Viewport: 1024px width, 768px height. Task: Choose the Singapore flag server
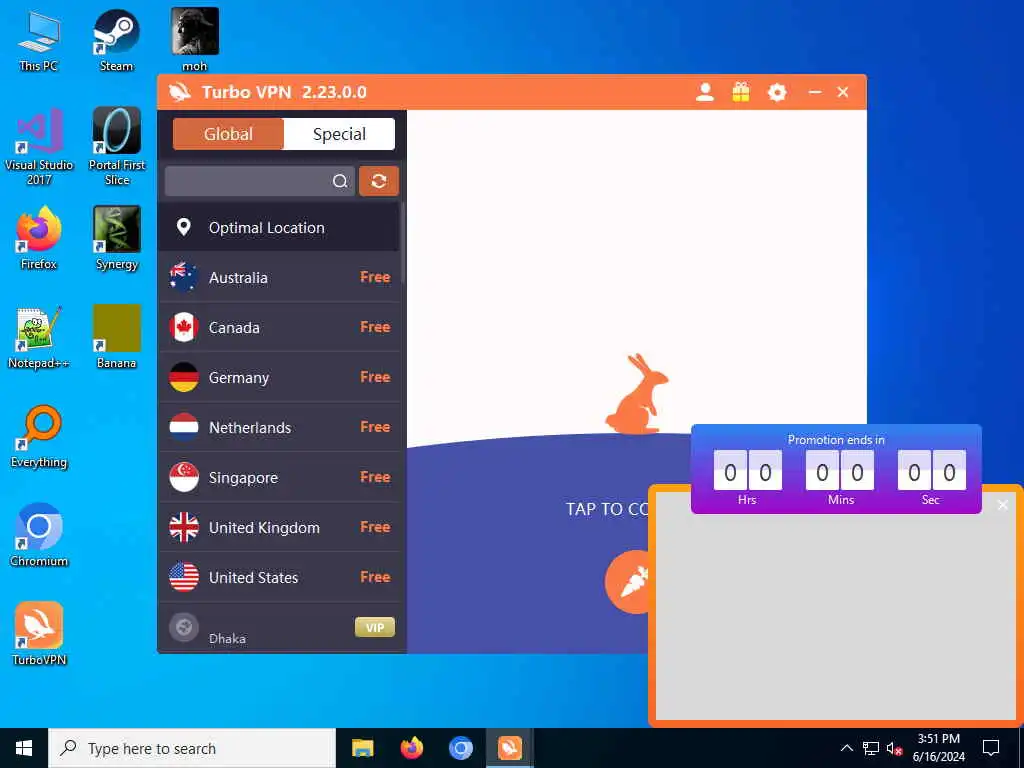[x=278, y=477]
